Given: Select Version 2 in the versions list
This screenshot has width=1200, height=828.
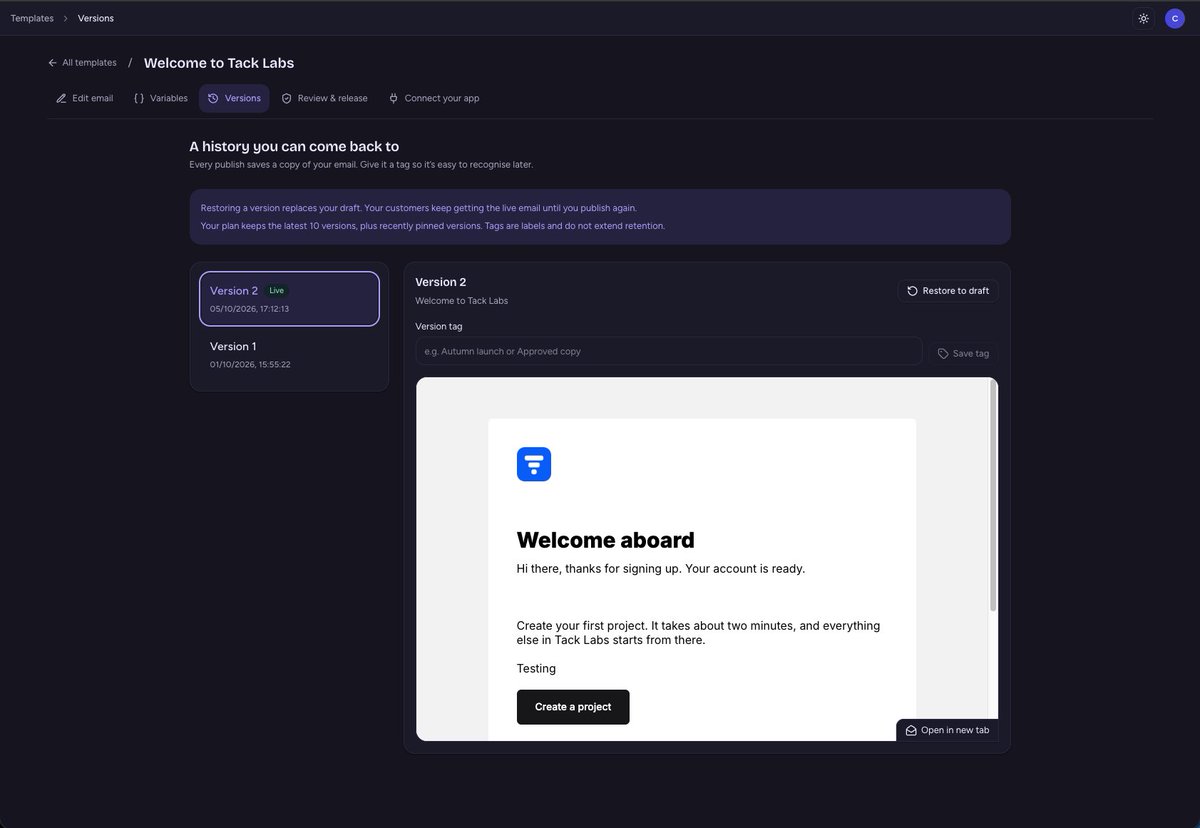Looking at the screenshot, I should click(x=289, y=299).
